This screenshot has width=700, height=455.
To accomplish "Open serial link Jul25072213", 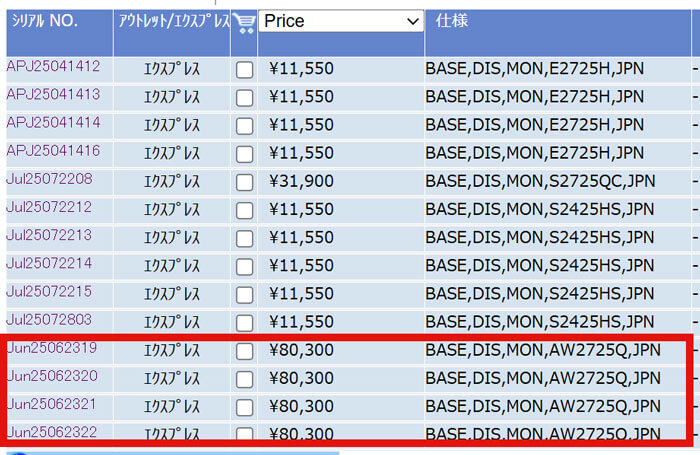I will click(x=49, y=235).
